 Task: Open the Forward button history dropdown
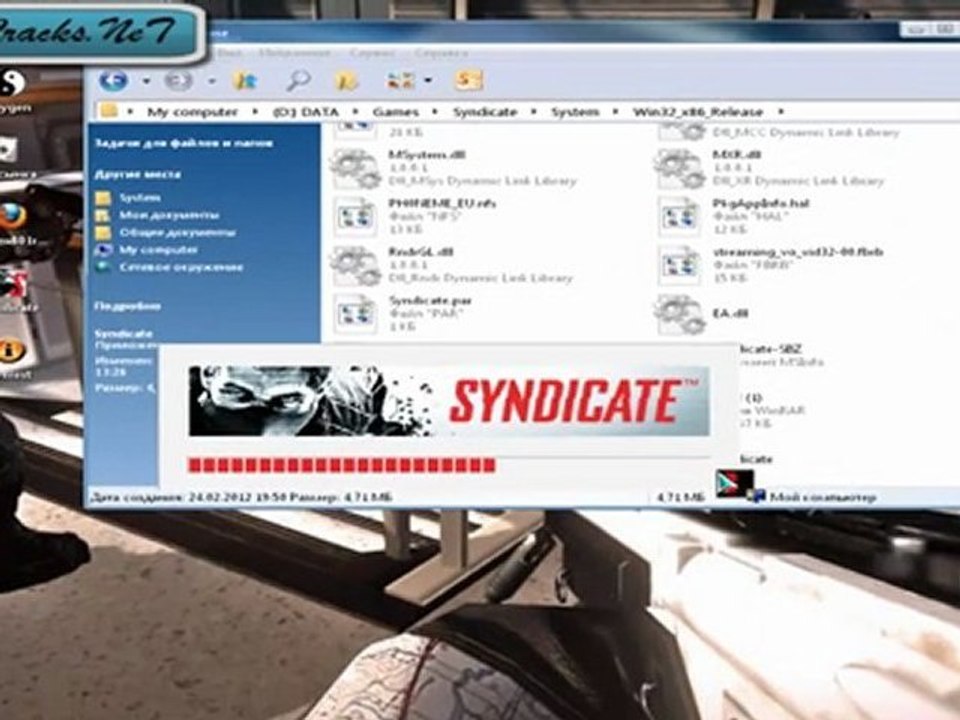(x=211, y=80)
